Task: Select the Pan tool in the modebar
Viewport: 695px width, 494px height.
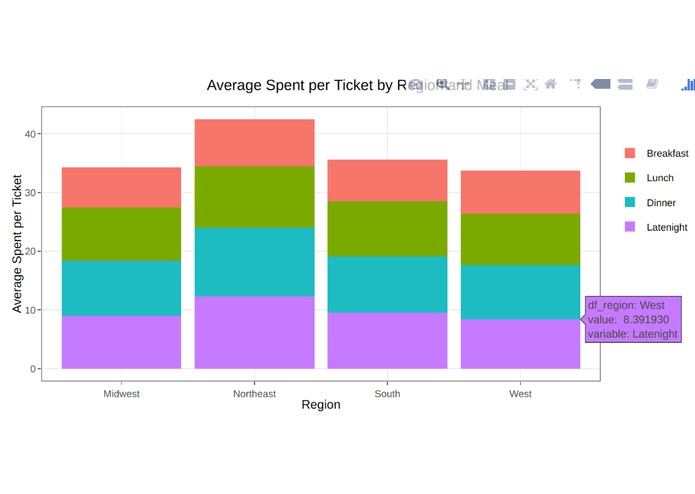Action: tap(465, 84)
